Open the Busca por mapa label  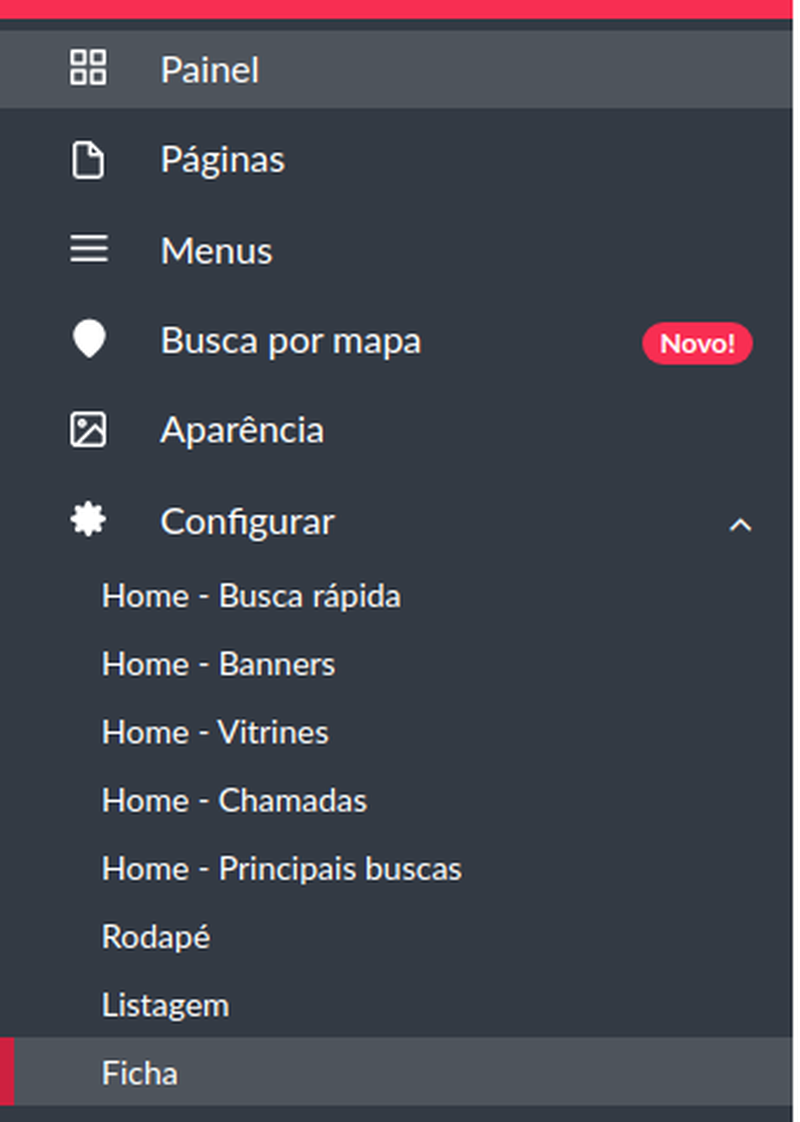point(291,341)
